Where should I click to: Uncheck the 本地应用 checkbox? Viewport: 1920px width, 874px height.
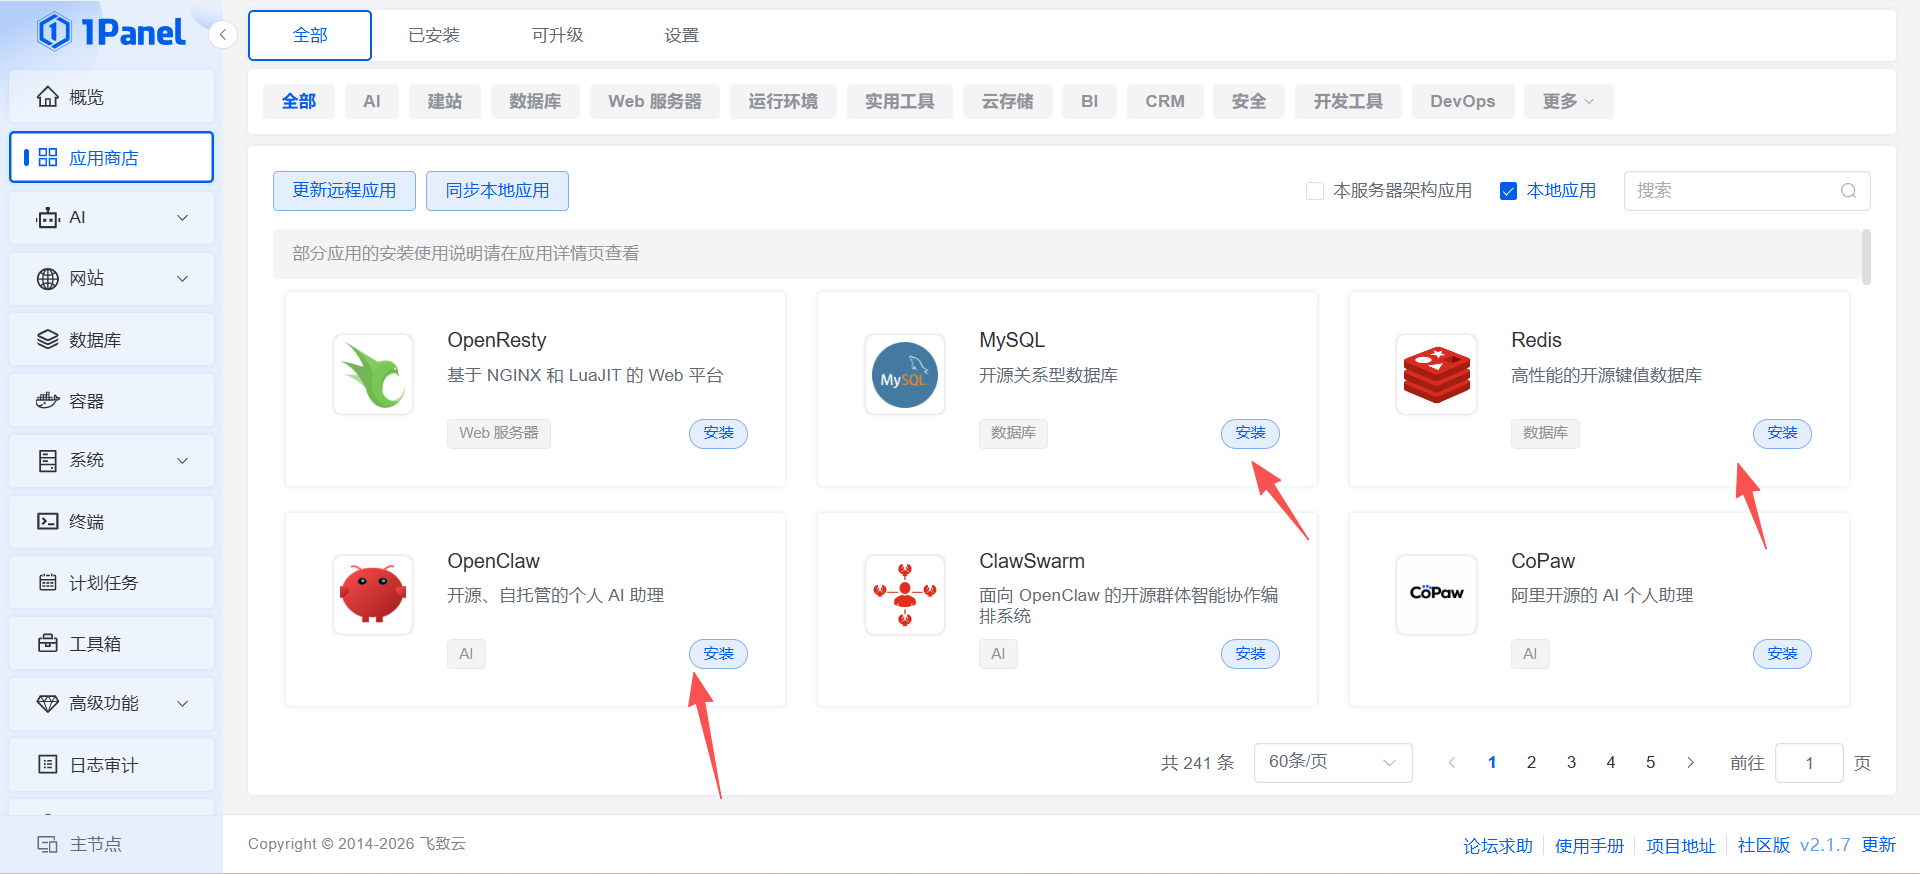coord(1509,191)
